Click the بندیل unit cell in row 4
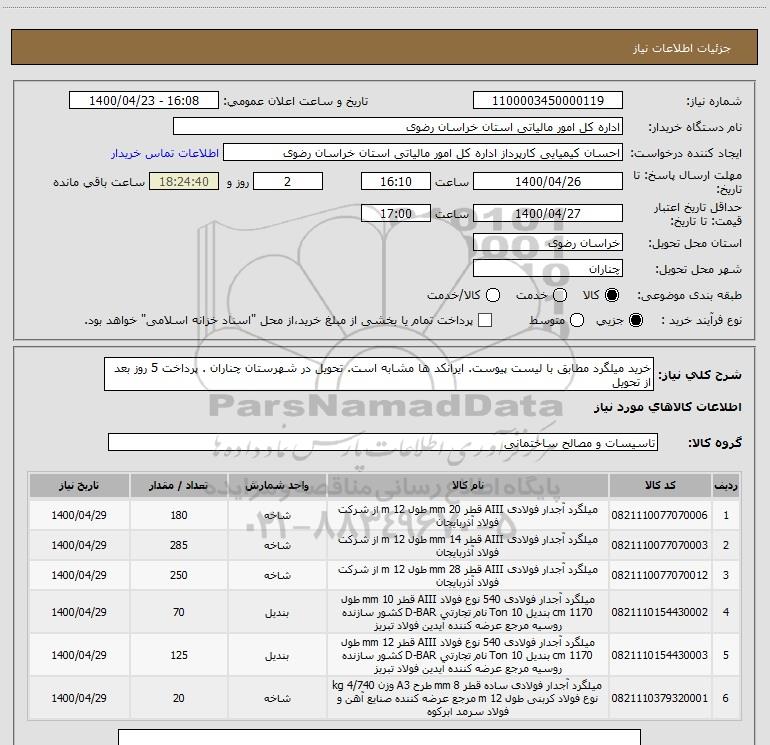Screen dimensions: 770x745 pos(277,612)
